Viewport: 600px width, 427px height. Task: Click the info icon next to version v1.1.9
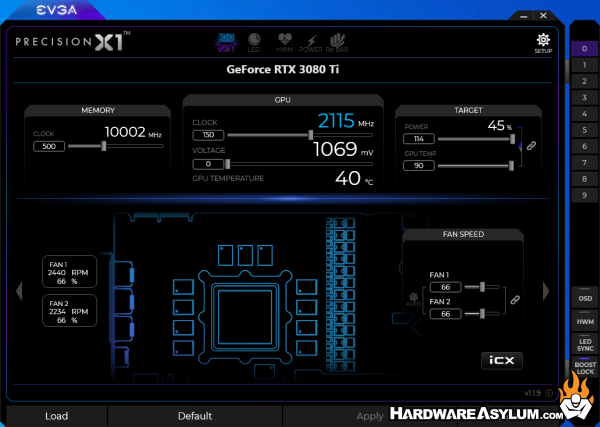point(549,393)
